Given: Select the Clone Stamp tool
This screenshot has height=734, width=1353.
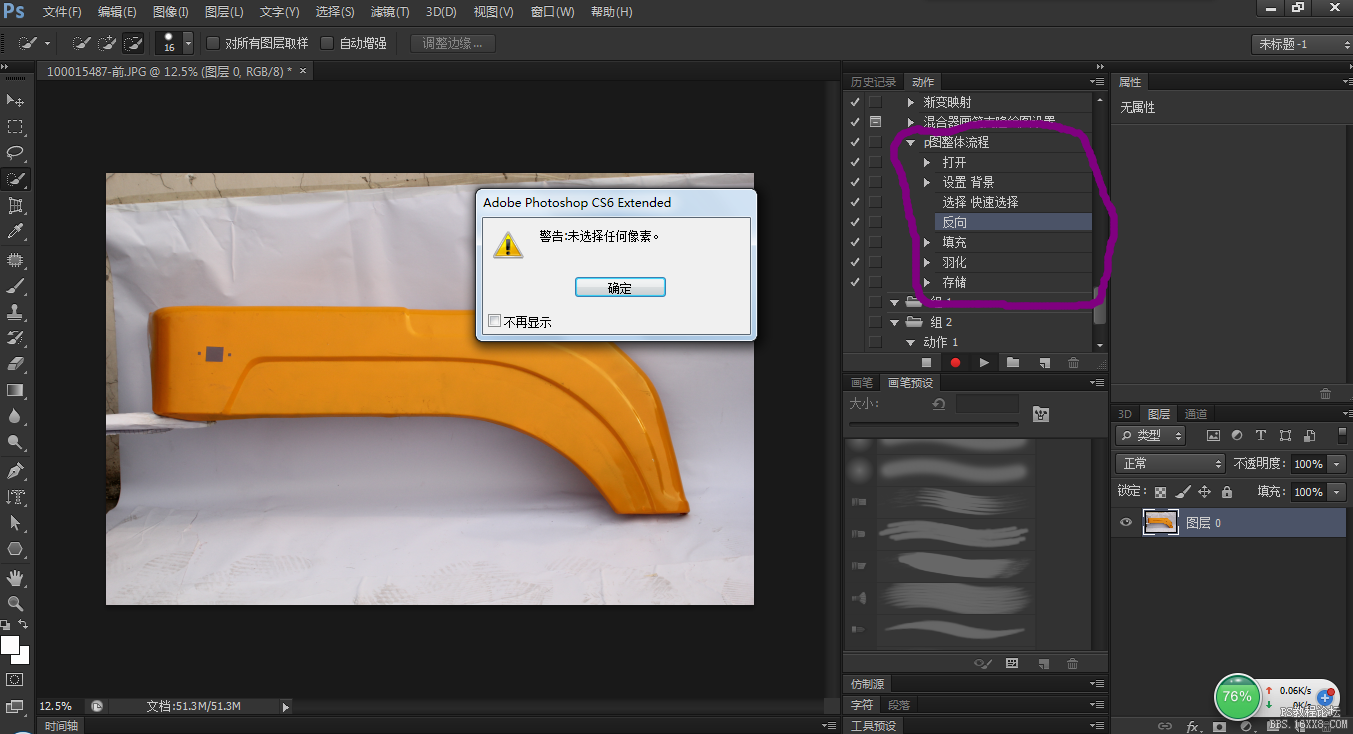Looking at the screenshot, I should click(15, 312).
